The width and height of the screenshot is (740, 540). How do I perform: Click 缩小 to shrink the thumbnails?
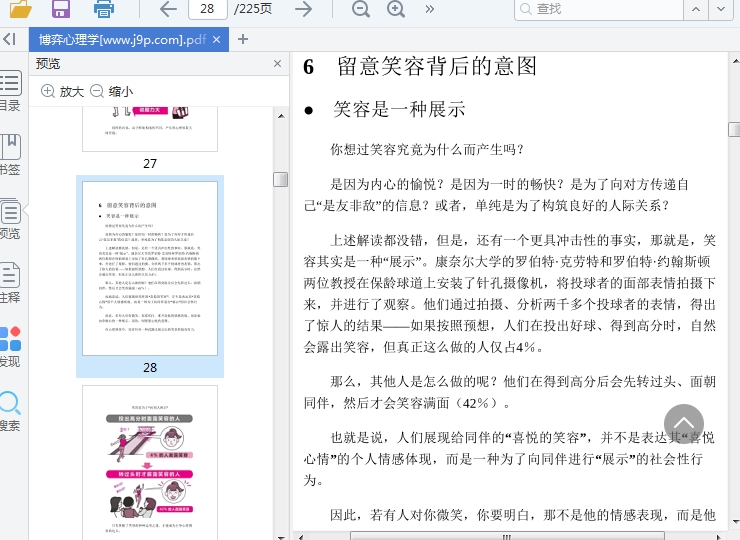[x=111, y=91]
